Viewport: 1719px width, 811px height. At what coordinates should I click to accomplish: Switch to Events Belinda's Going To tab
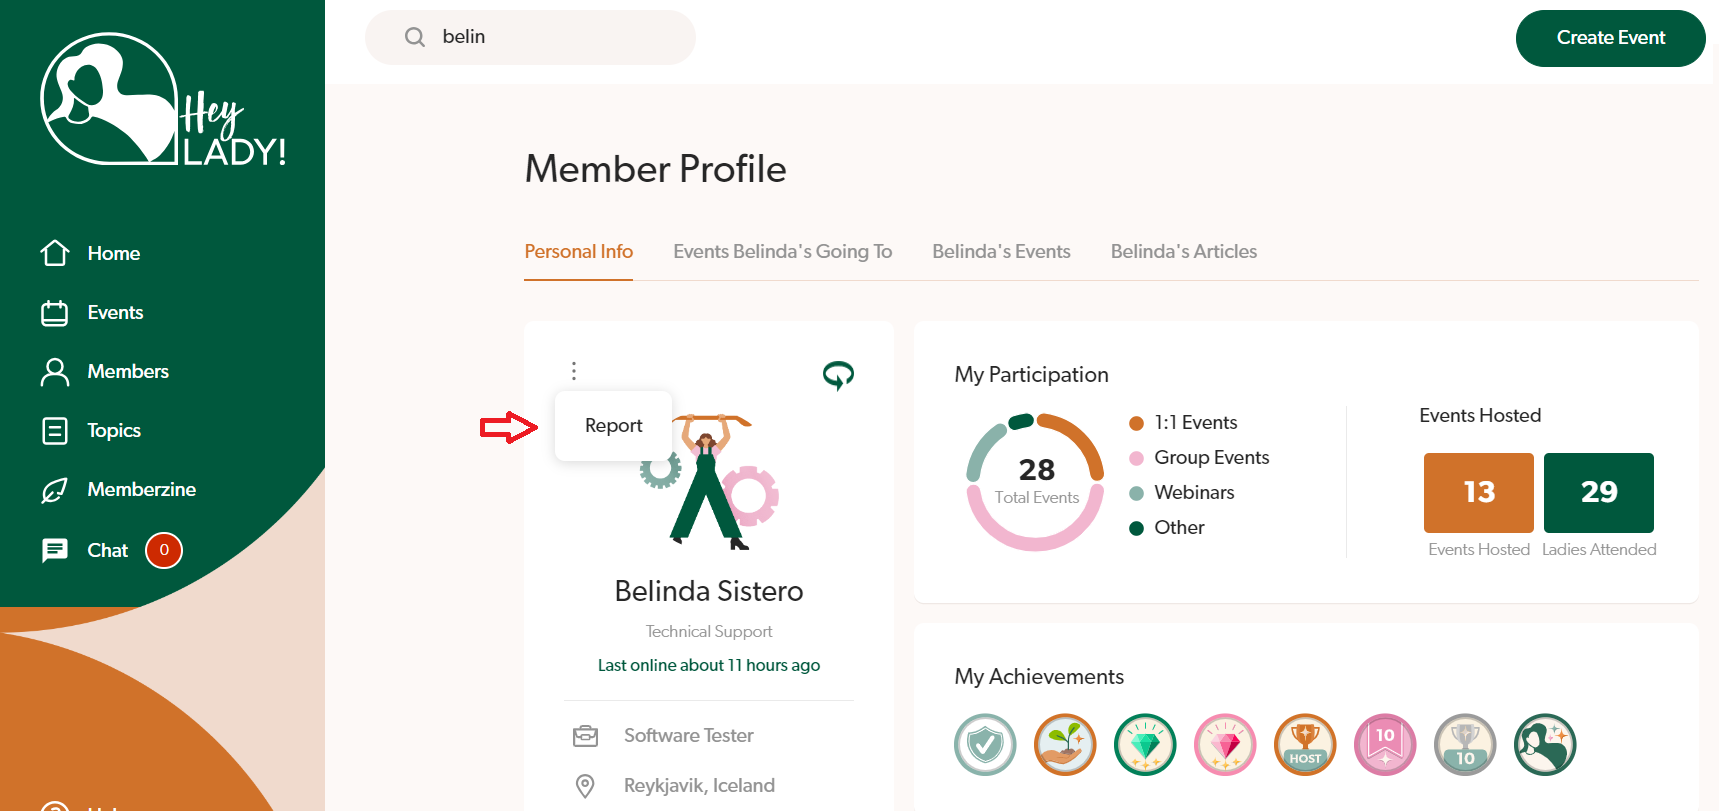click(782, 252)
